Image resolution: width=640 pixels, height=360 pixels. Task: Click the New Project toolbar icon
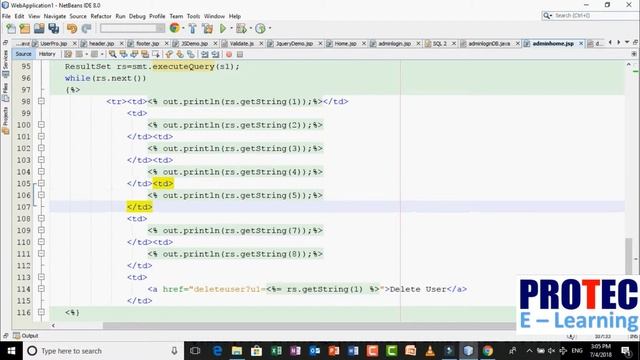coord(25,29)
